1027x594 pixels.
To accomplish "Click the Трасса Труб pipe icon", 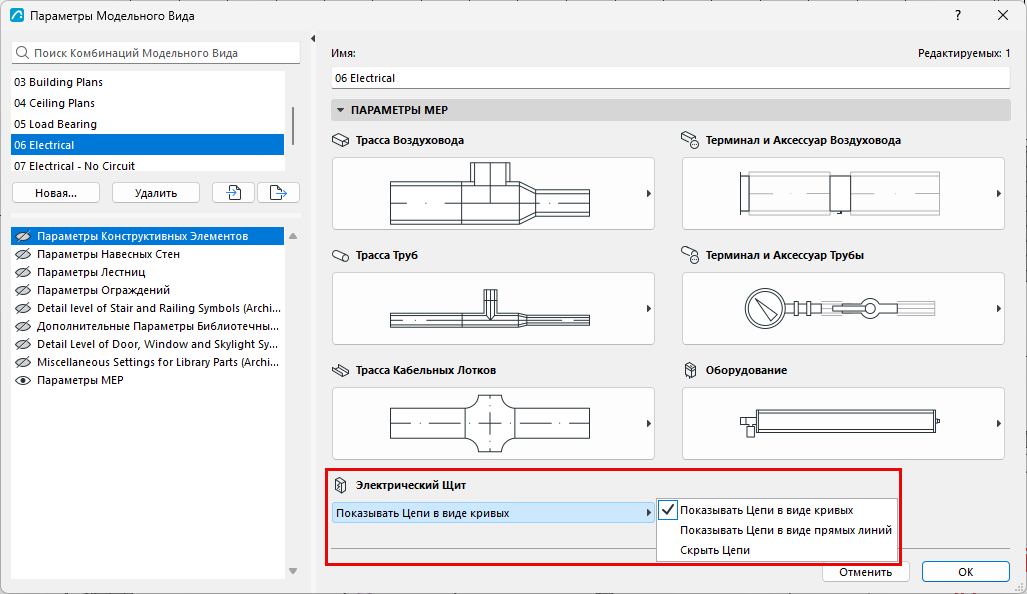I will pyautogui.click(x=341, y=255).
